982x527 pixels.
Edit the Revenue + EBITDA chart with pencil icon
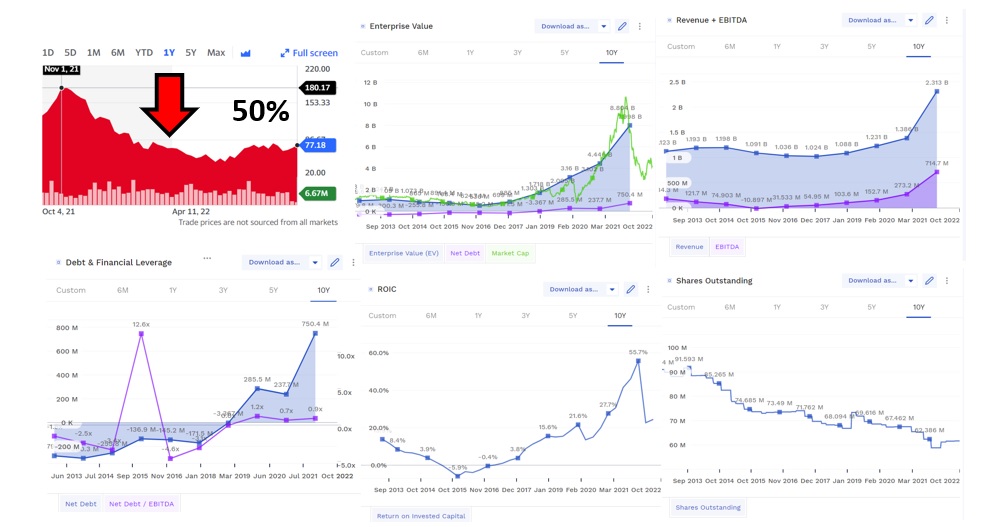(x=929, y=20)
